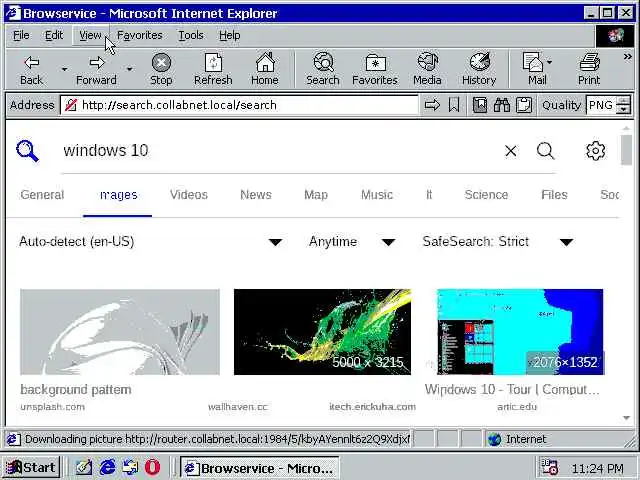Click the system tray scheduler icon
Viewport: 640px width, 480px height.
[x=549, y=467]
